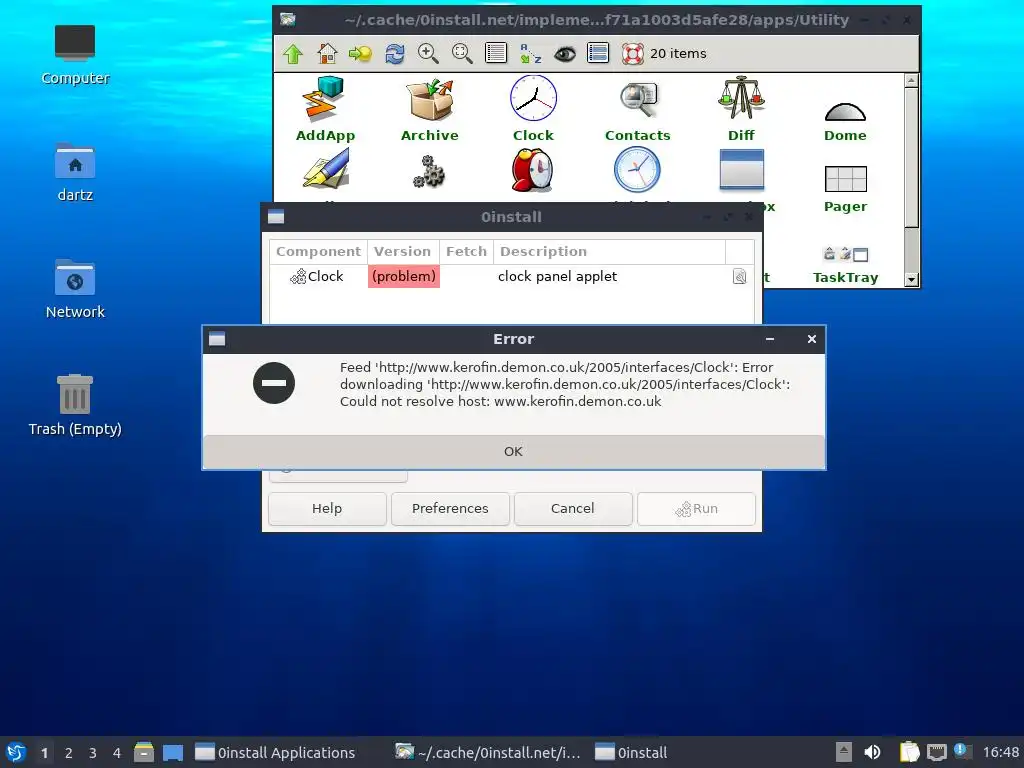Click the 16:48 taskbar clock
The image size is (1024, 768).
click(x=1000, y=752)
